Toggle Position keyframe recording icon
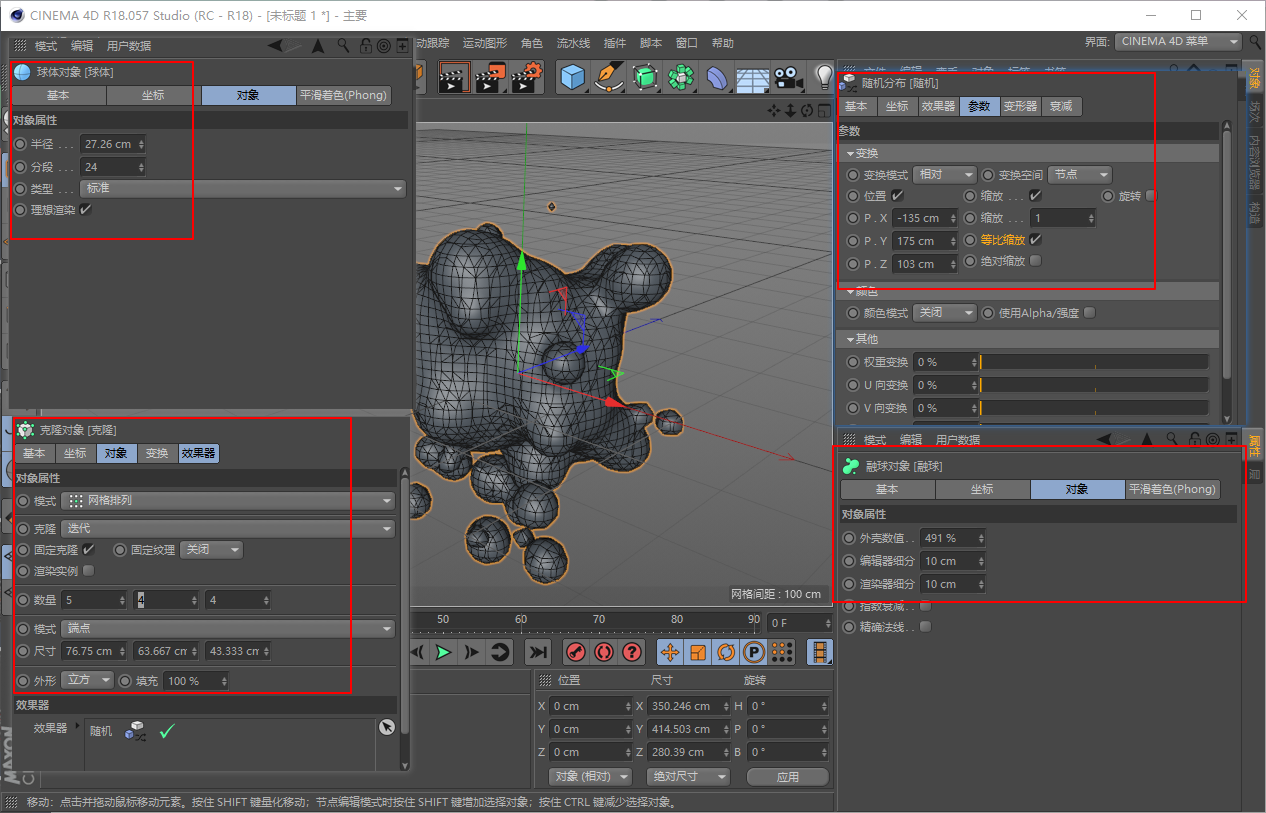Viewport: 1266px width, 813px height. pos(669,653)
